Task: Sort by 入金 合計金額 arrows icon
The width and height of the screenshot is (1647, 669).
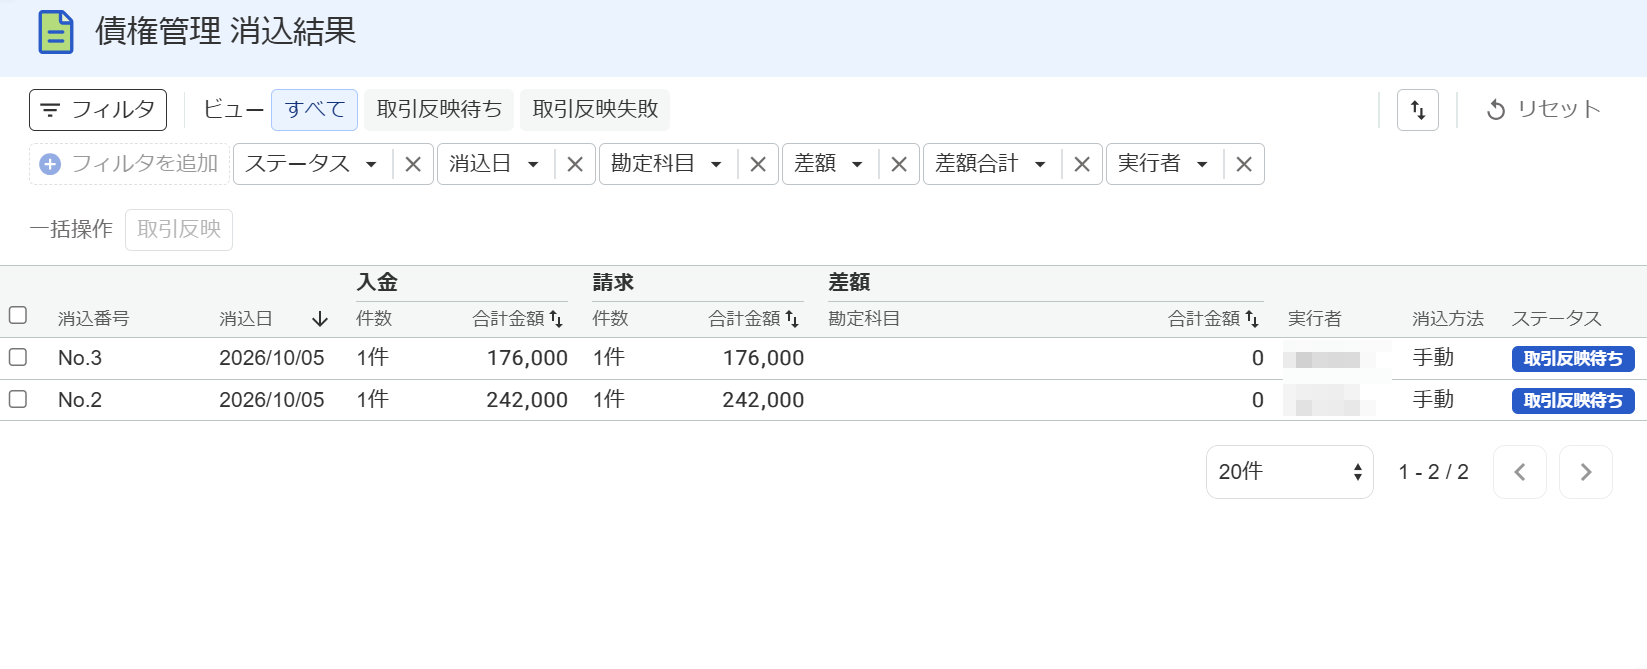Action: (x=556, y=319)
